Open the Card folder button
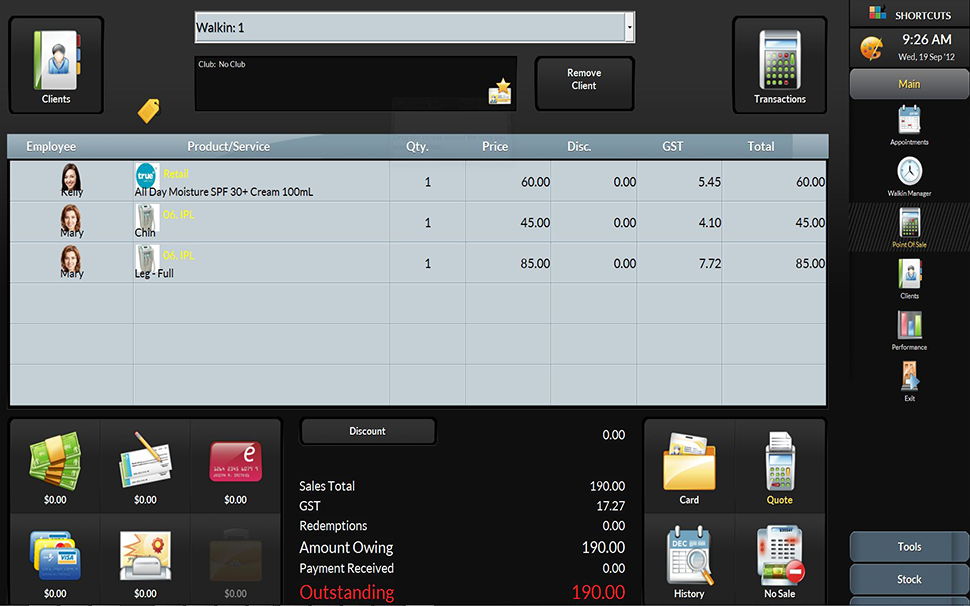Screen dimensions: 970x606 click(689, 467)
